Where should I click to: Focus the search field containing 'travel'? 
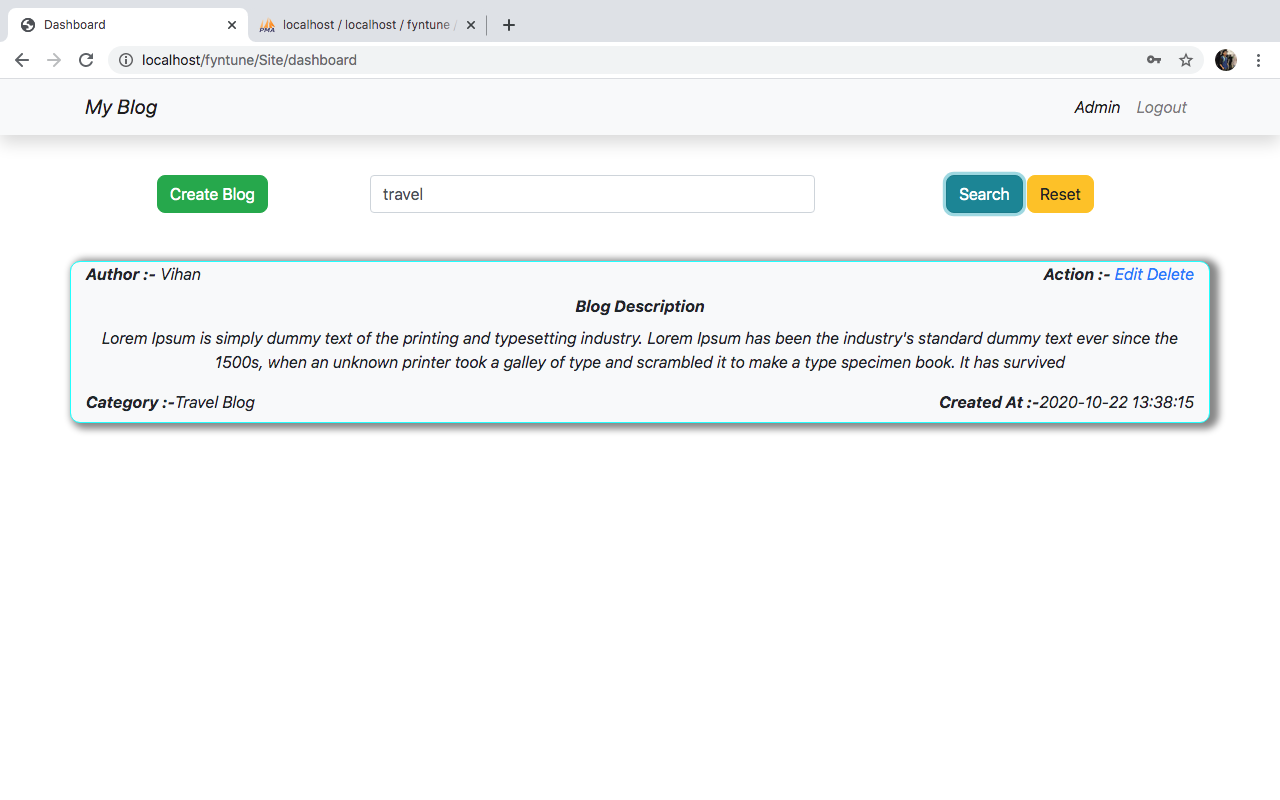[x=592, y=194]
